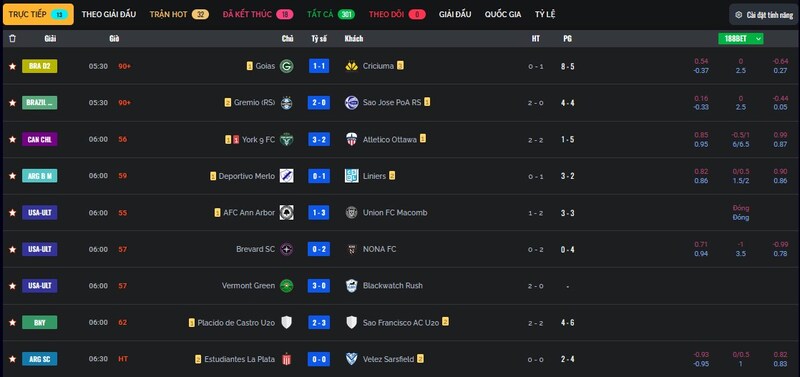Open the QUỐC GIA filter menu

point(503,14)
